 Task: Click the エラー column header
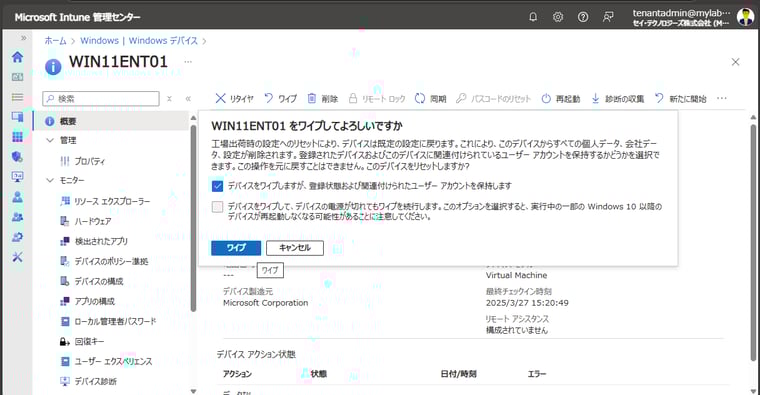pyautogui.click(x=537, y=374)
